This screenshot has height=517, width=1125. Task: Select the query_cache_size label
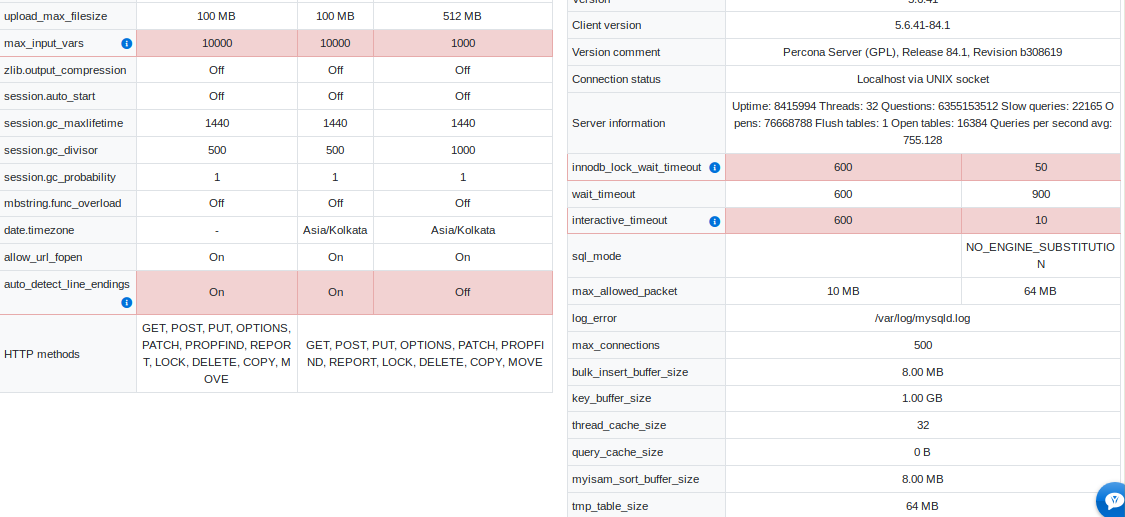pyautogui.click(x=617, y=452)
